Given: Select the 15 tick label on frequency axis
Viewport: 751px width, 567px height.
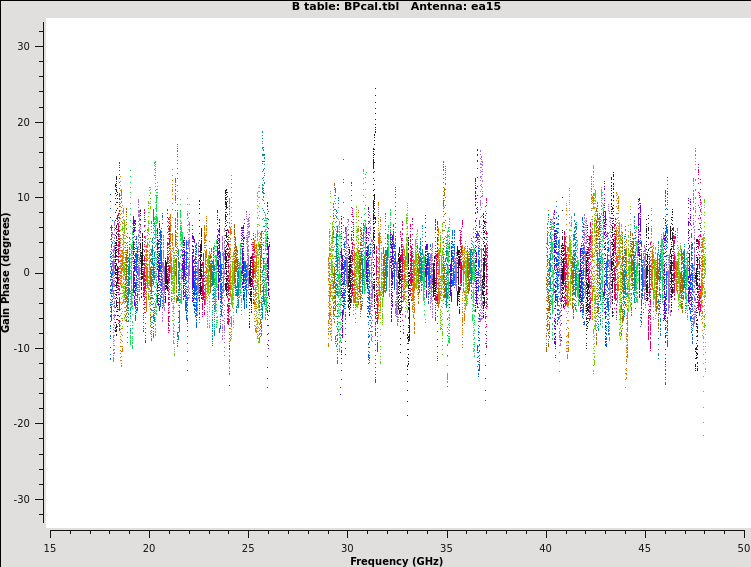Looking at the screenshot, I should [x=50, y=547].
